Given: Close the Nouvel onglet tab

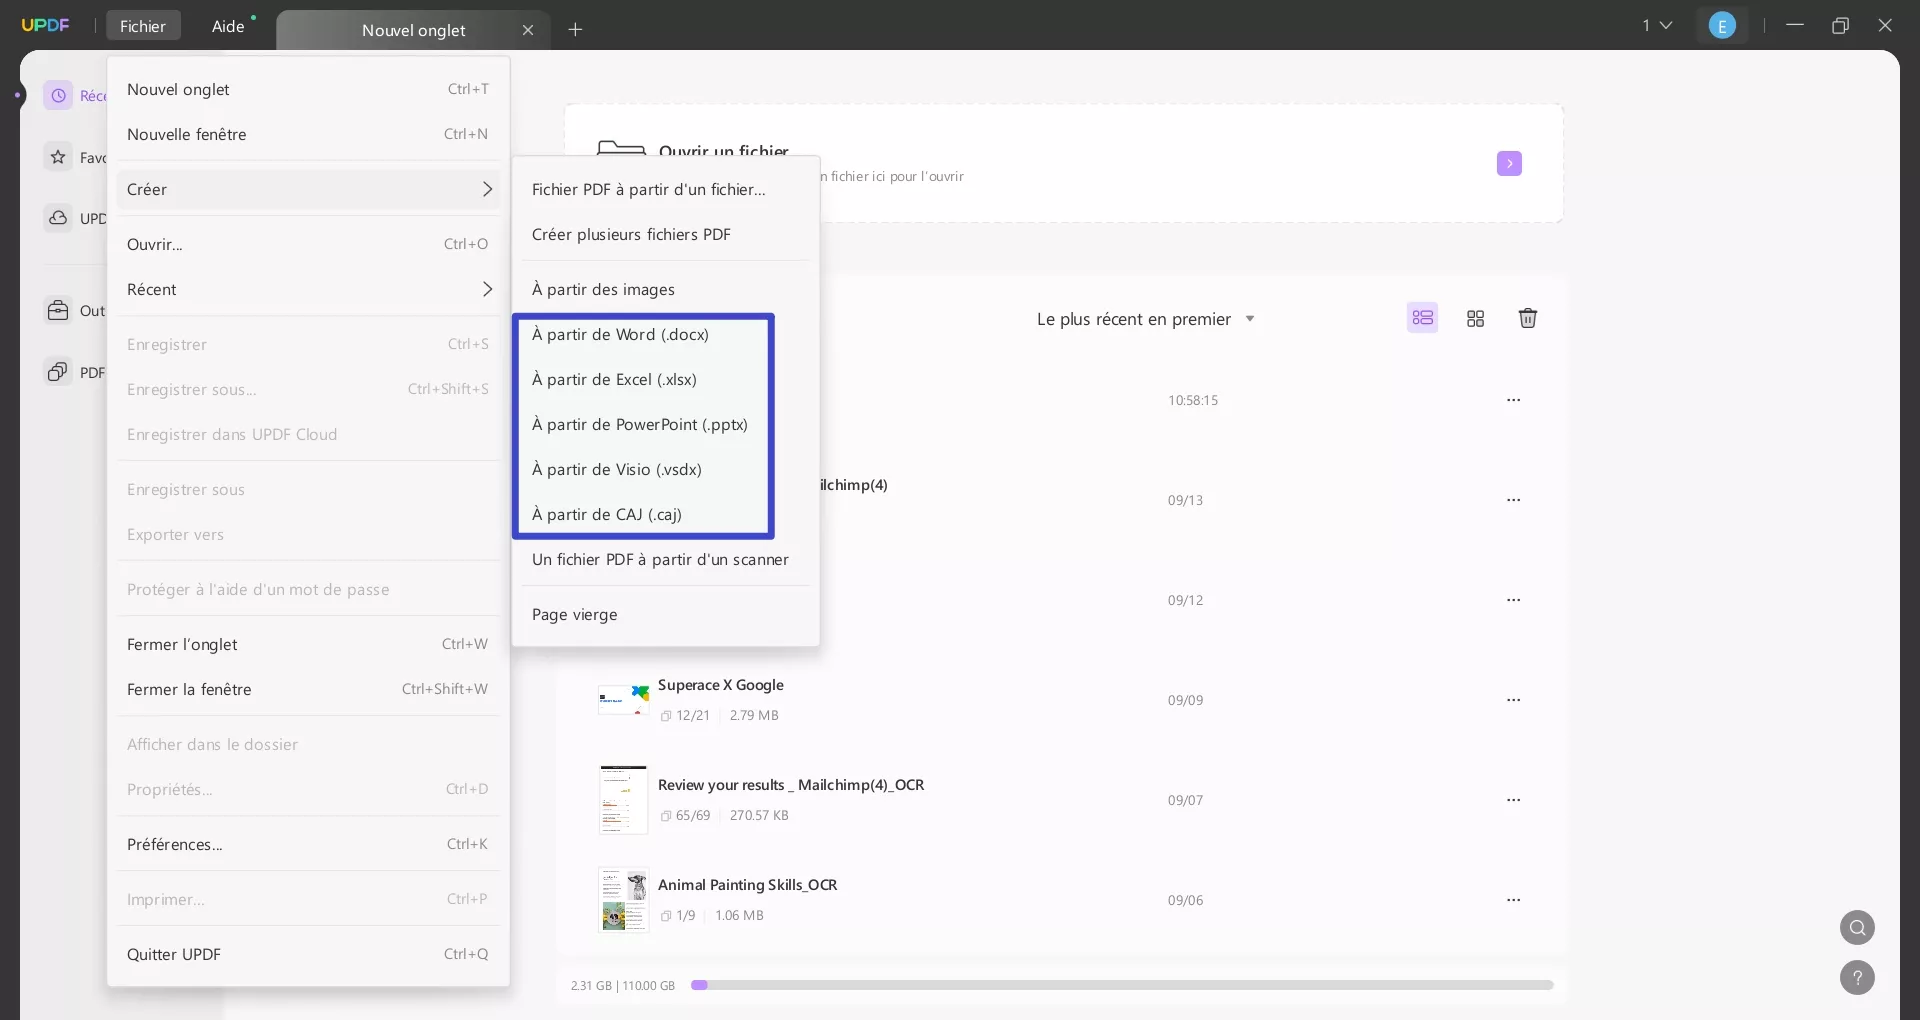Looking at the screenshot, I should tap(528, 30).
